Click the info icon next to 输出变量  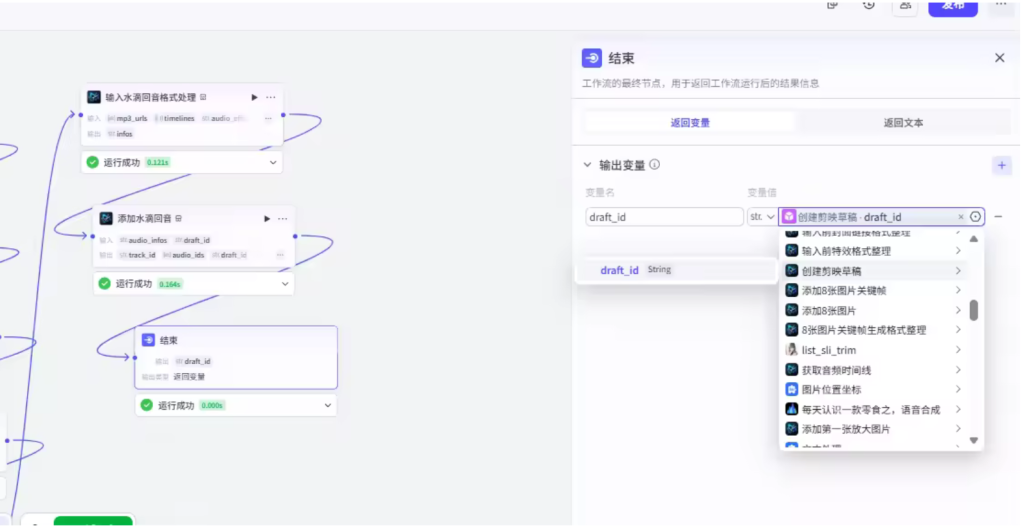pos(654,165)
